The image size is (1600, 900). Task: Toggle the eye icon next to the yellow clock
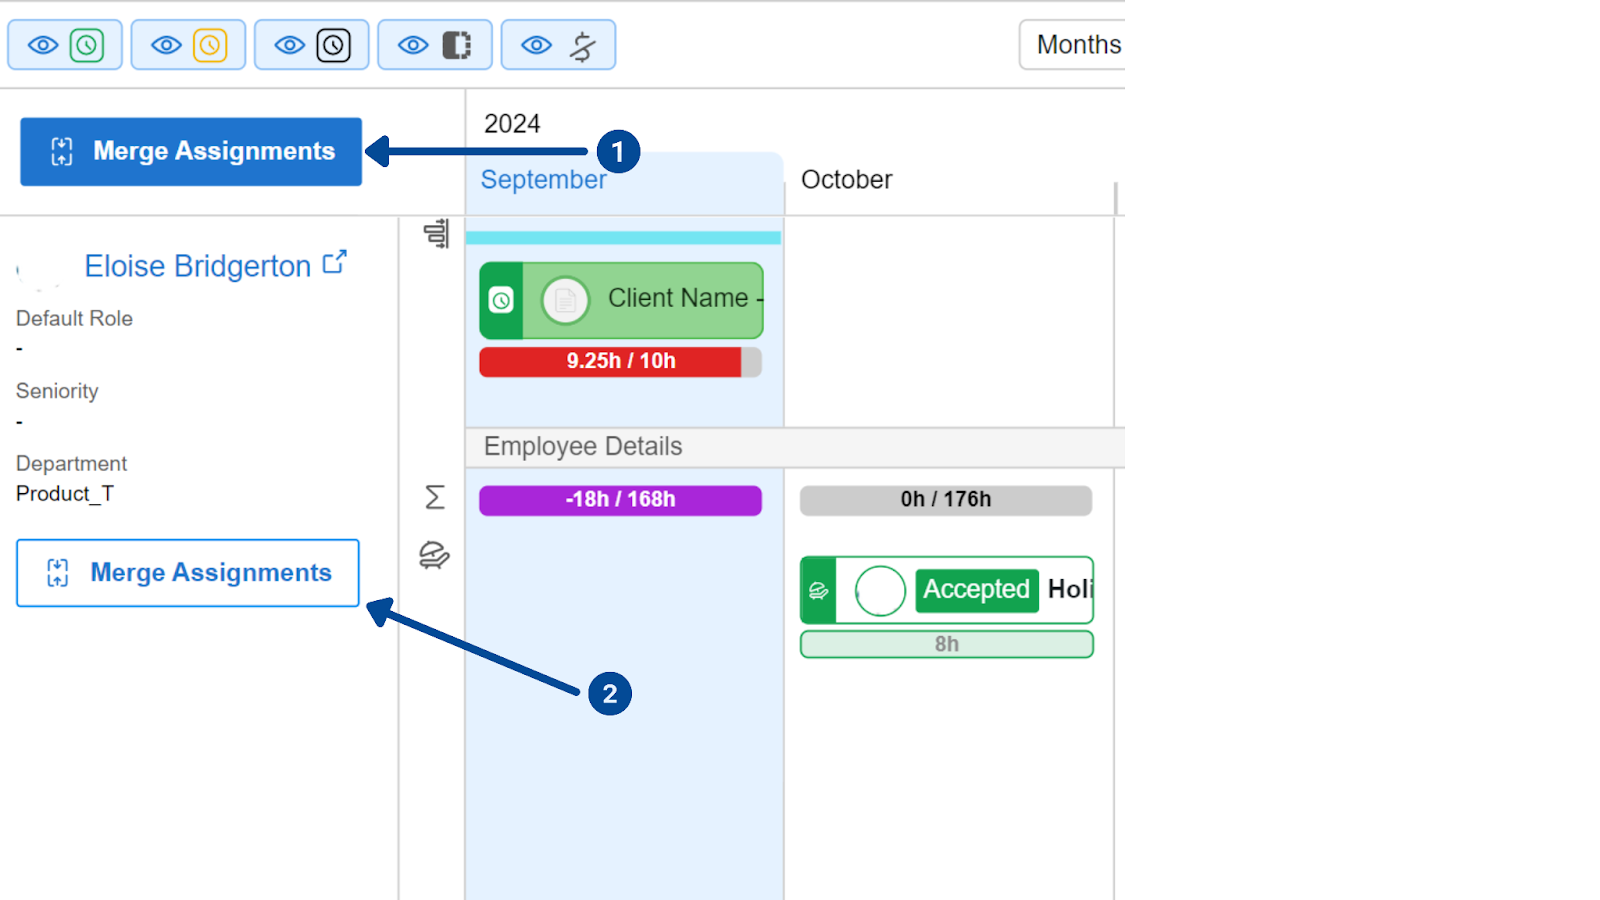(166, 44)
